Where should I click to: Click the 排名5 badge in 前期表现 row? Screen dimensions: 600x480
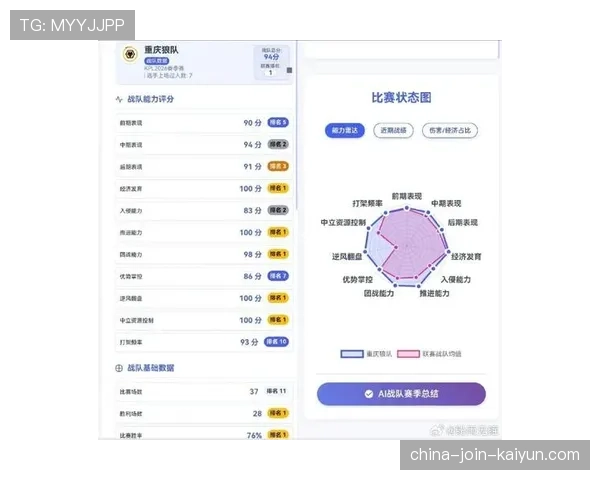click(278, 122)
